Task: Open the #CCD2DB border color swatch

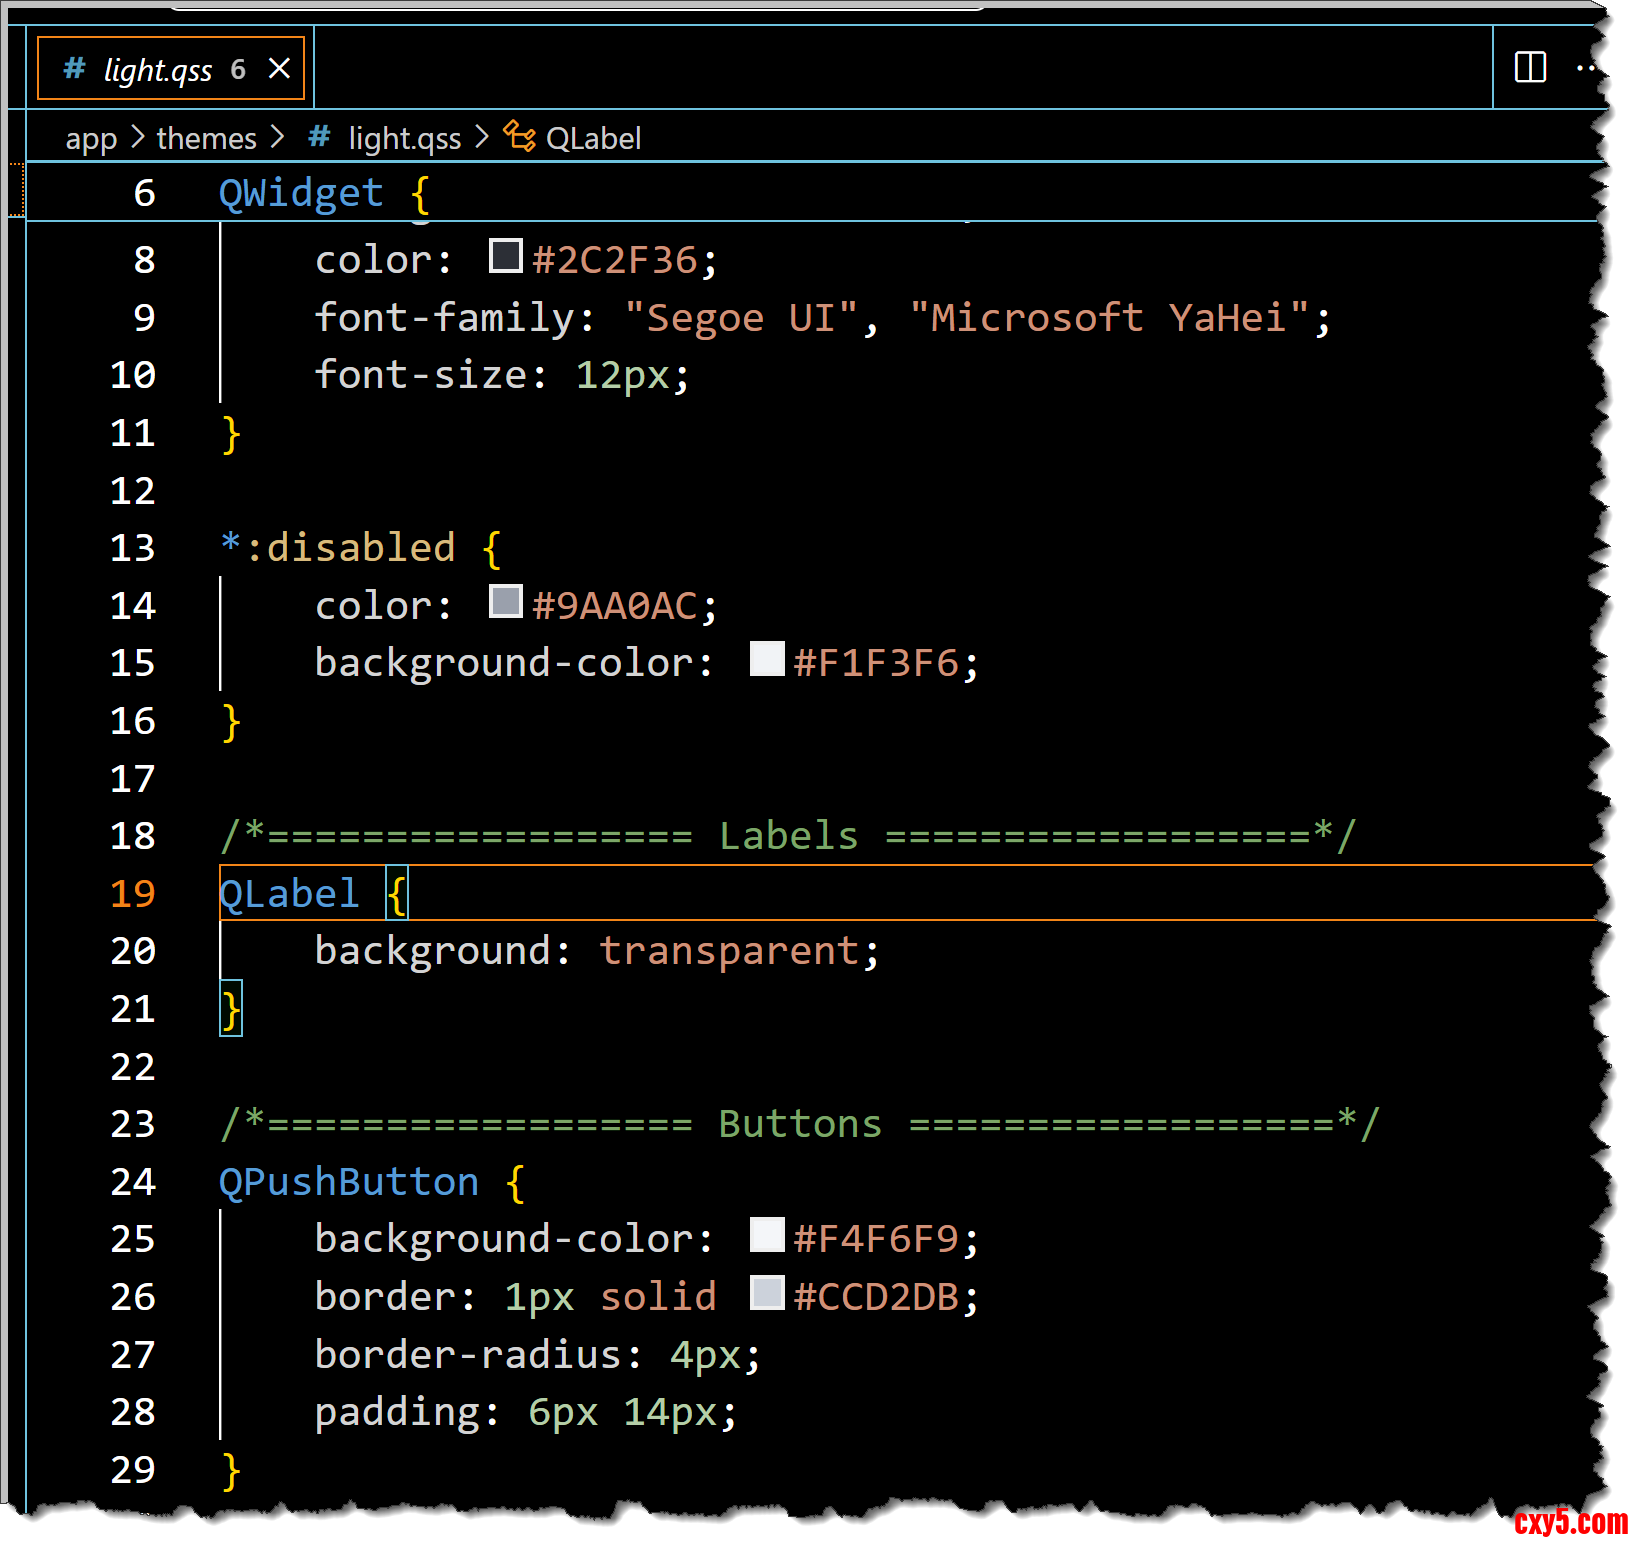Action: point(767,1293)
